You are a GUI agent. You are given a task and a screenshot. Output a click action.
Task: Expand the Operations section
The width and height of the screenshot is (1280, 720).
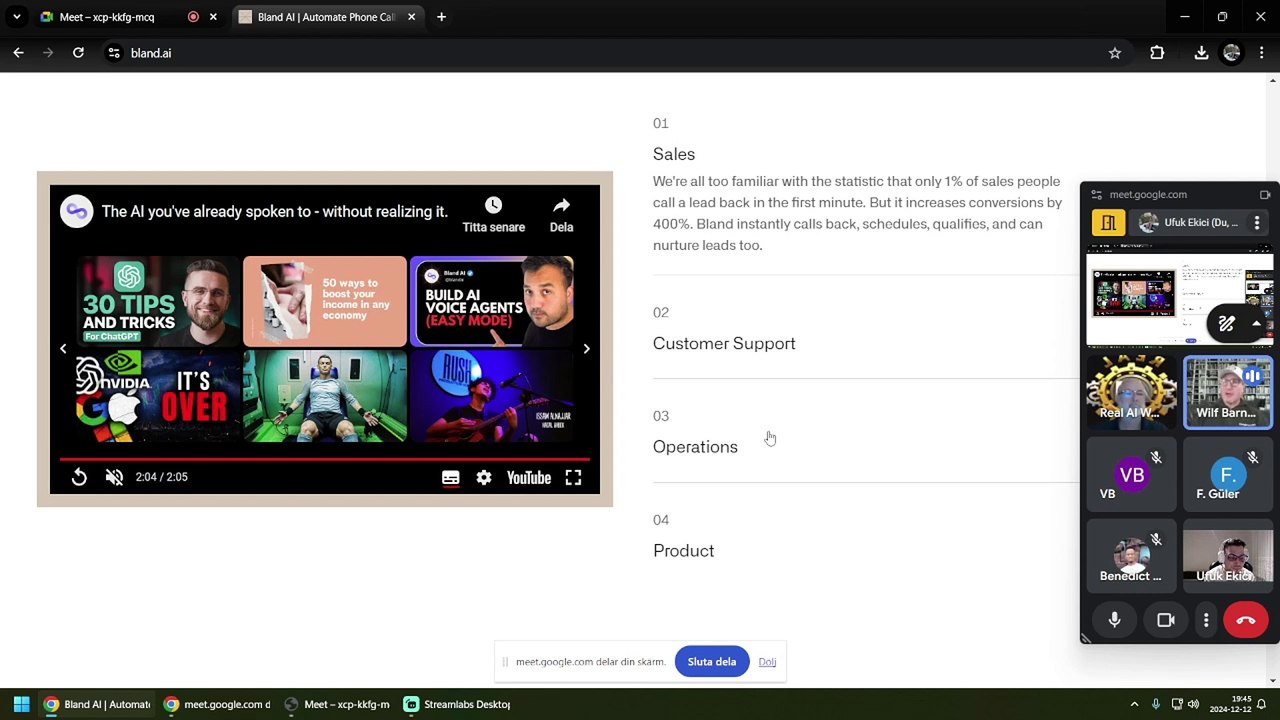tap(695, 447)
